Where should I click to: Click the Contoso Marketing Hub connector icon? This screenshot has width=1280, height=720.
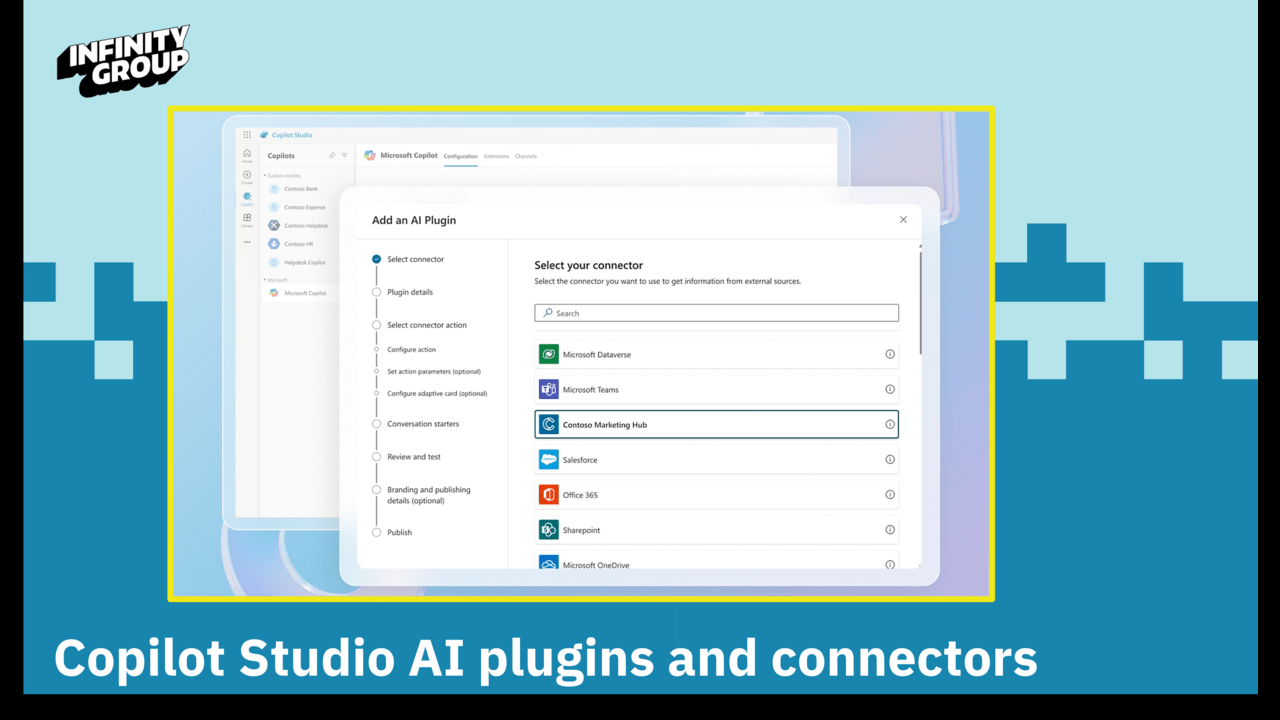548,424
